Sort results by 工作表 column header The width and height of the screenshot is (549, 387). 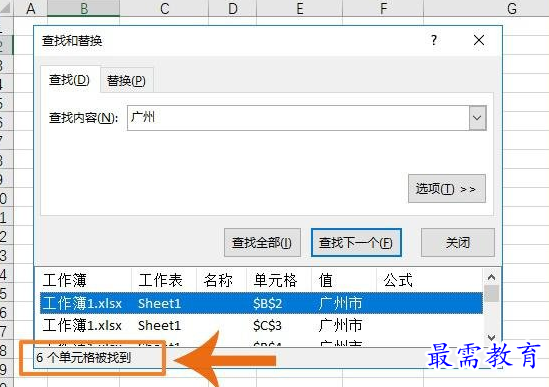click(164, 280)
